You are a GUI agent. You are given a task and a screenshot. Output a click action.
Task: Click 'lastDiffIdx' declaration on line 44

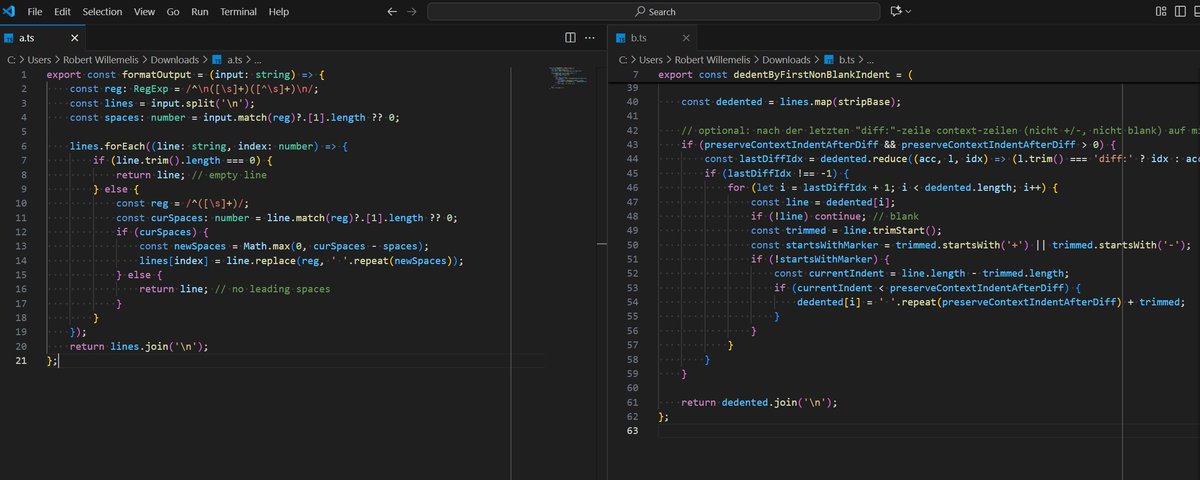pyautogui.click(x=769, y=159)
